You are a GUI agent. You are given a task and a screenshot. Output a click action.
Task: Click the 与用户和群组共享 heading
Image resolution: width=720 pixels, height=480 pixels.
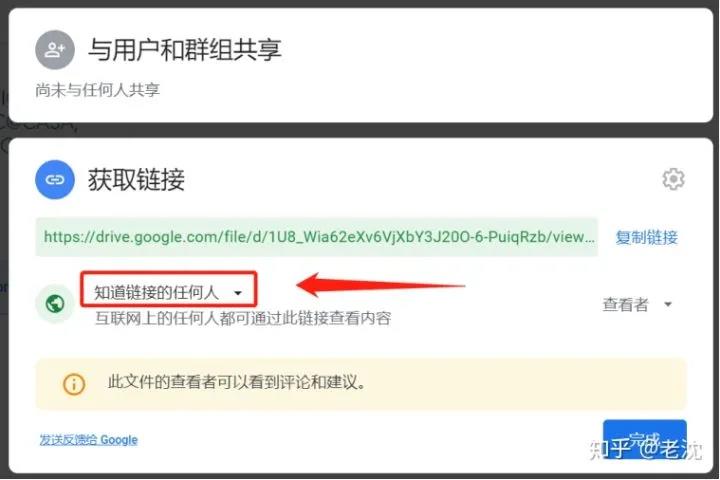(x=185, y=50)
